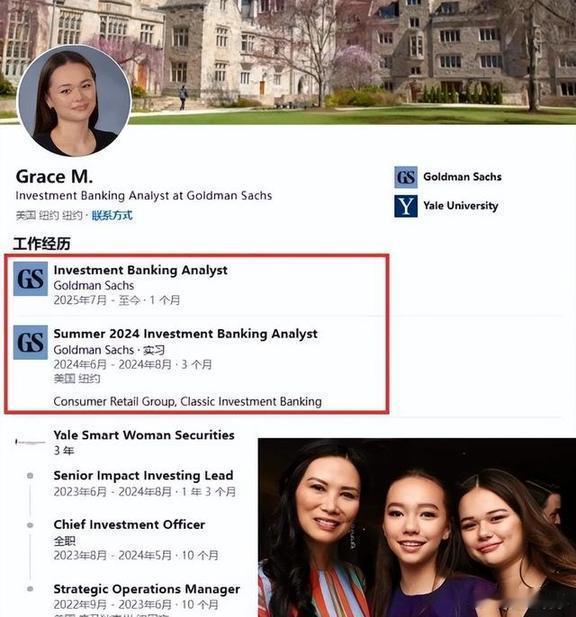
Task: Click timeline dot beside Chief Investment Officer
Action: coord(30,525)
